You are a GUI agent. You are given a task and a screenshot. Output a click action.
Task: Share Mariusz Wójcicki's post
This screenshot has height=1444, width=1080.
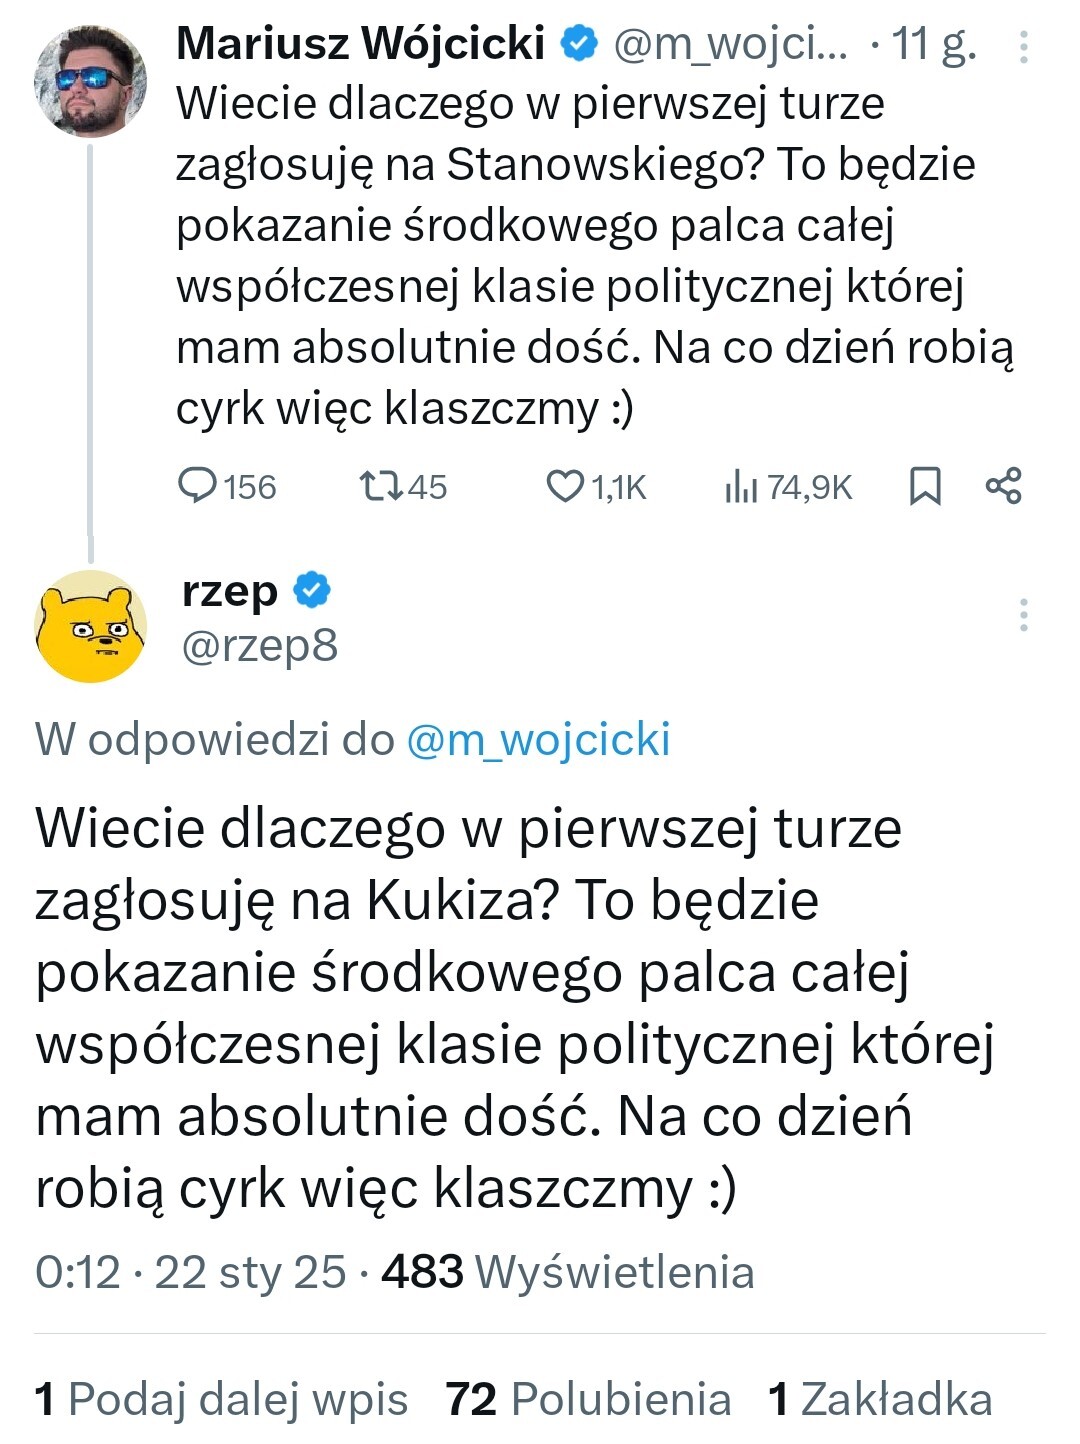click(x=1003, y=486)
